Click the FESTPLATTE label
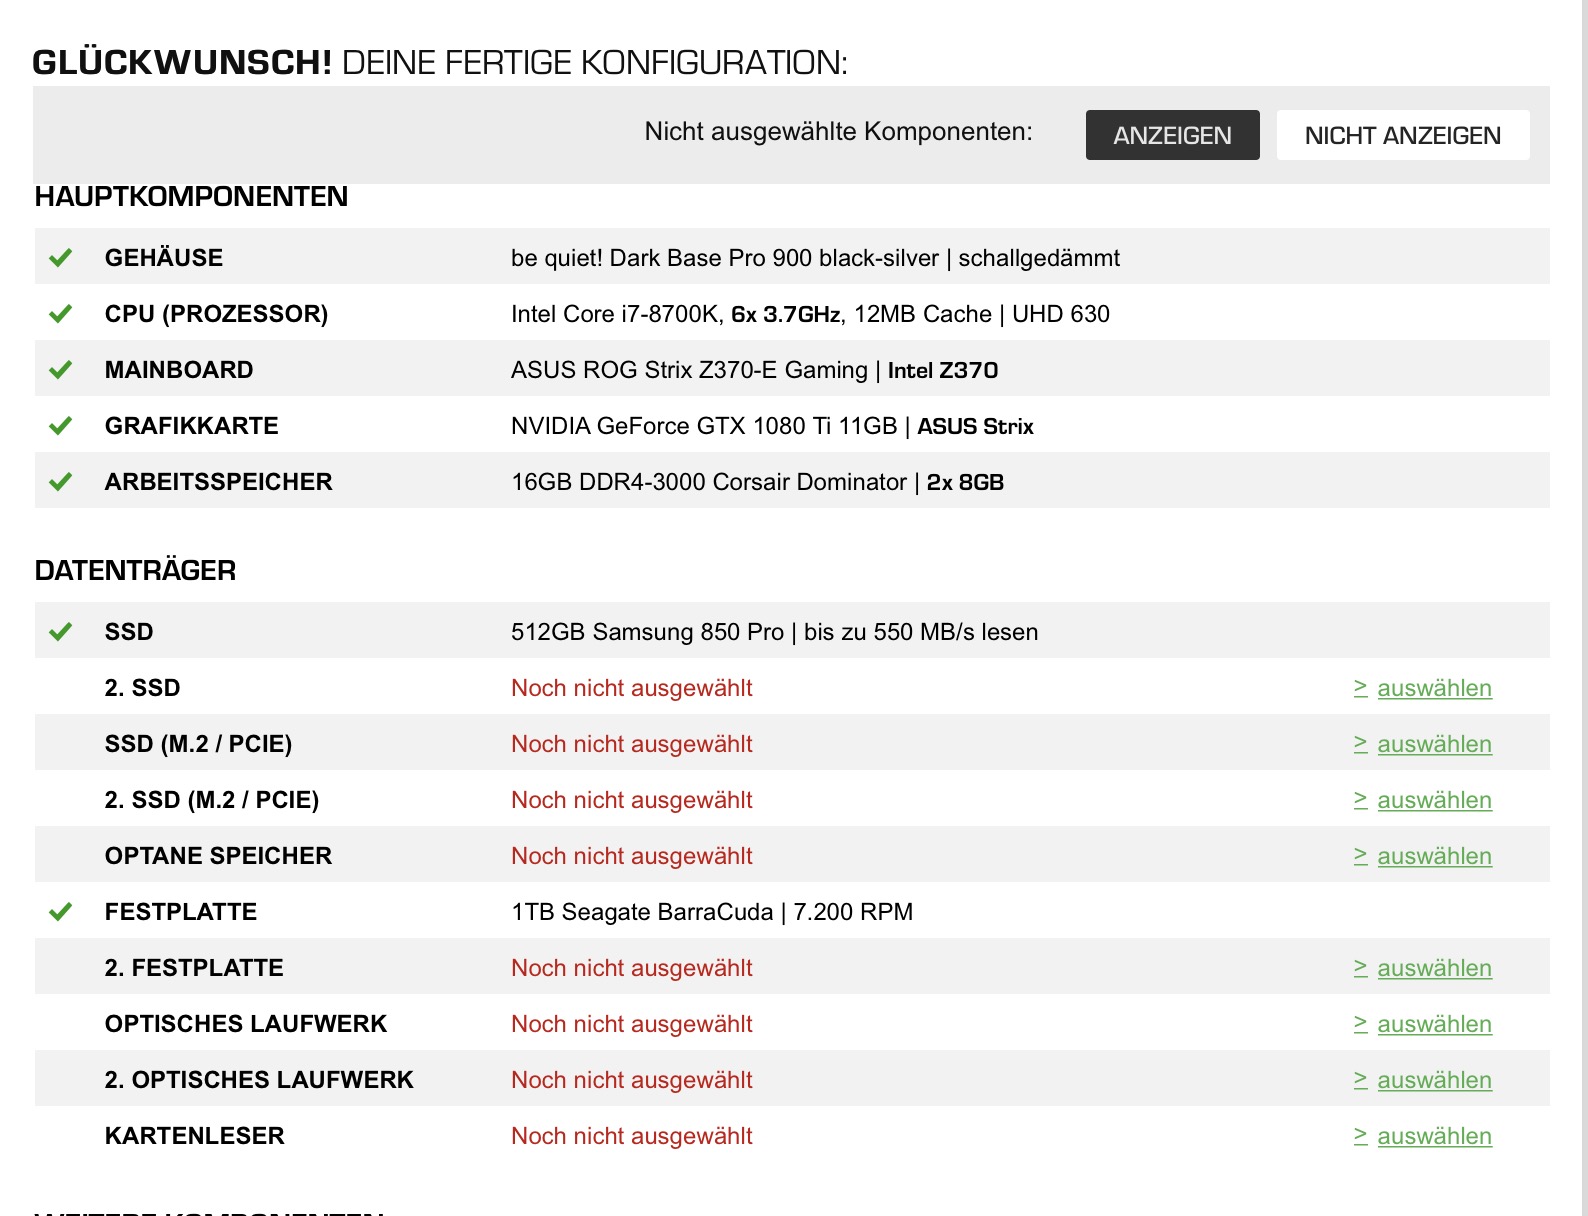1588x1216 pixels. click(x=181, y=912)
